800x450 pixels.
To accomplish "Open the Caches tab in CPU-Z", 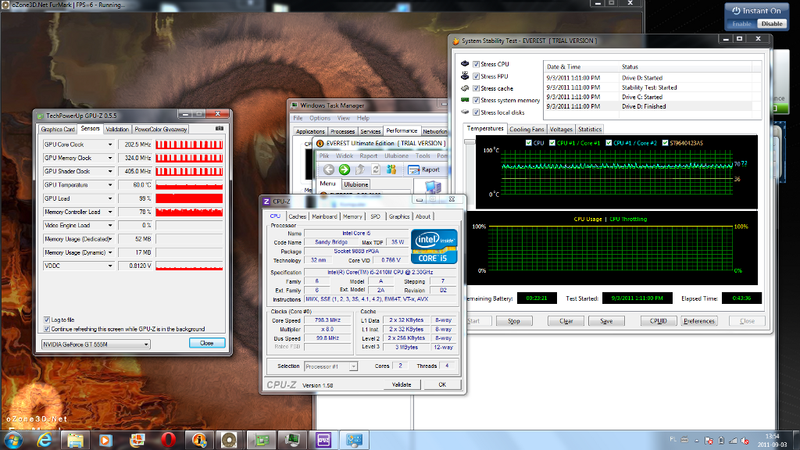I will click(297, 217).
